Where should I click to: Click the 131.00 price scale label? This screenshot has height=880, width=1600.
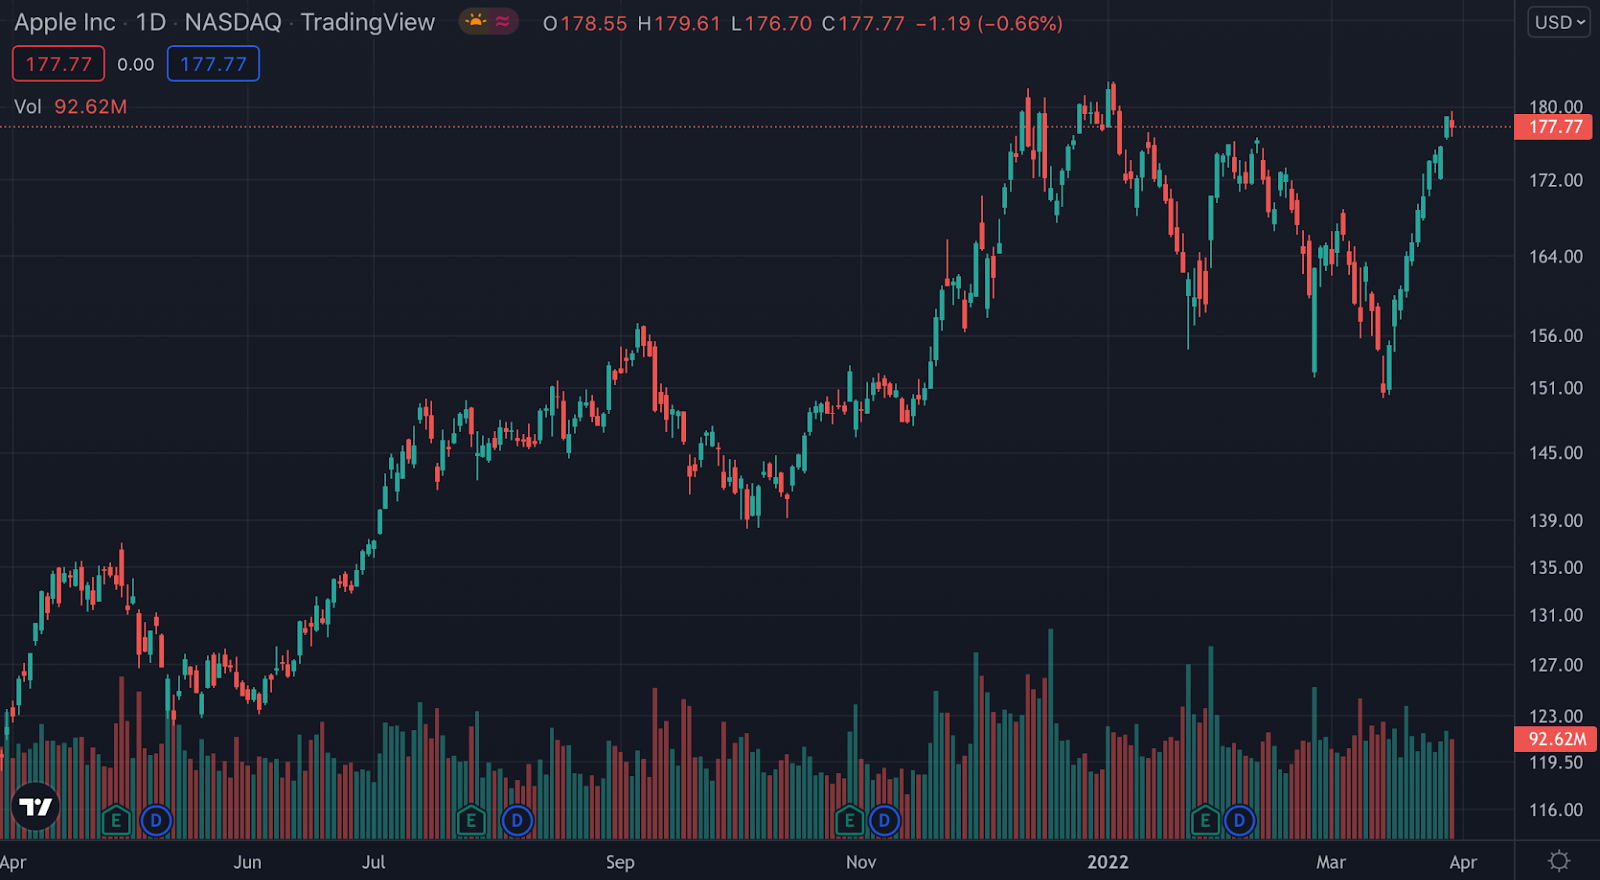pos(1556,615)
